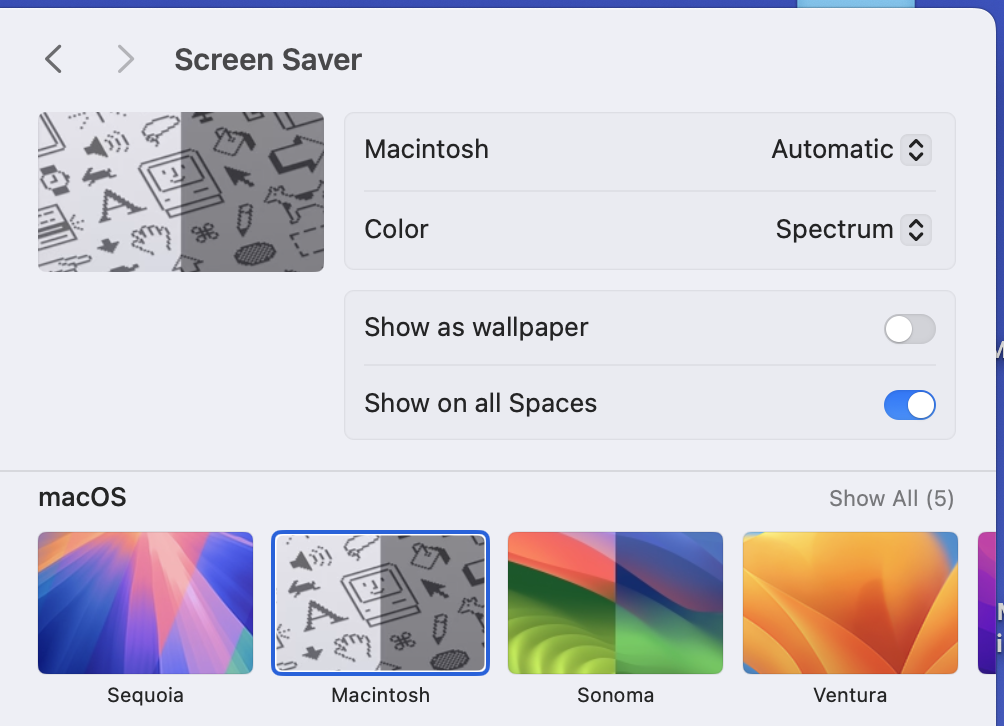The image size is (1004, 726).
Task: Click the Show All (5) link
Action: coord(891,498)
